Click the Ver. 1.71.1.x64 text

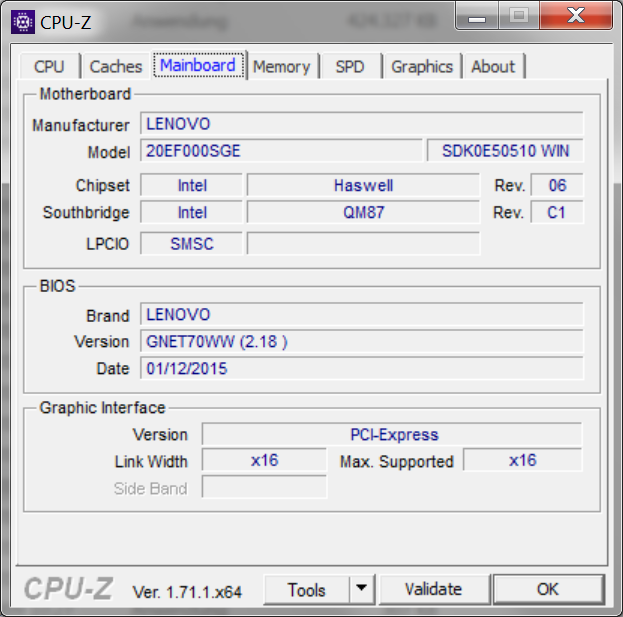pos(187,592)
